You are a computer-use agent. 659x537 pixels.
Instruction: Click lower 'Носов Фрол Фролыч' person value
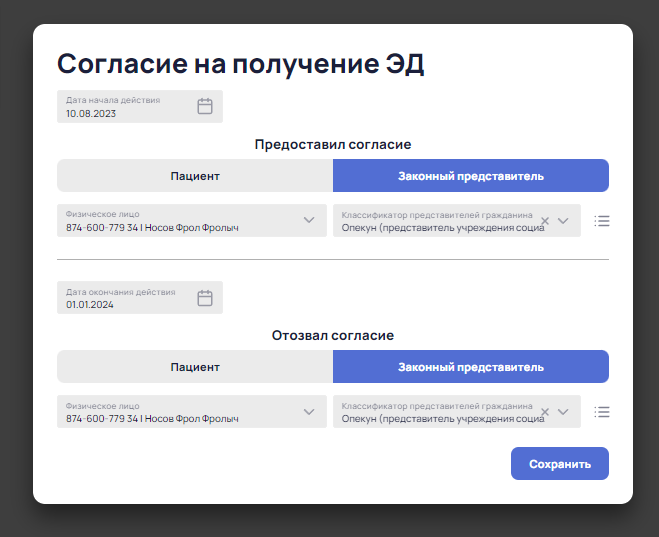[x=192, y=419]
